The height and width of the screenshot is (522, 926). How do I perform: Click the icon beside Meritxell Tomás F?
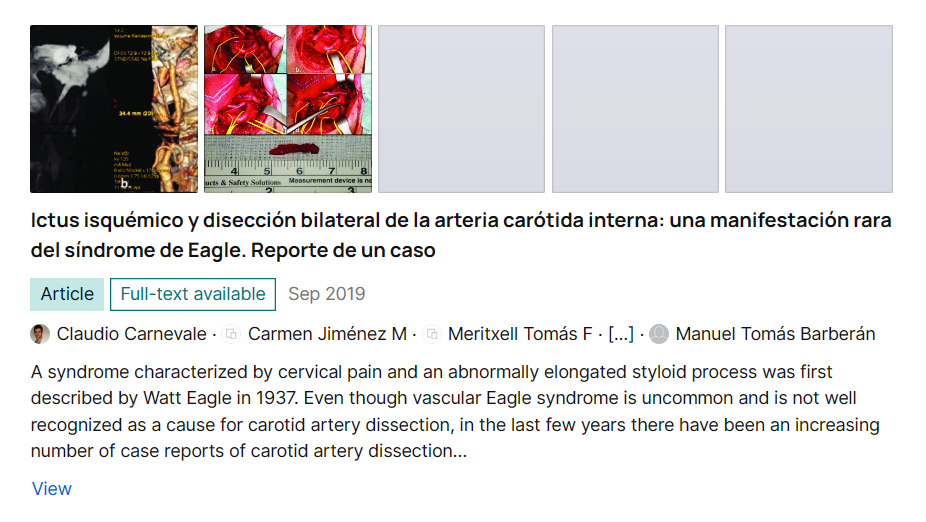[x=432, y=334]
